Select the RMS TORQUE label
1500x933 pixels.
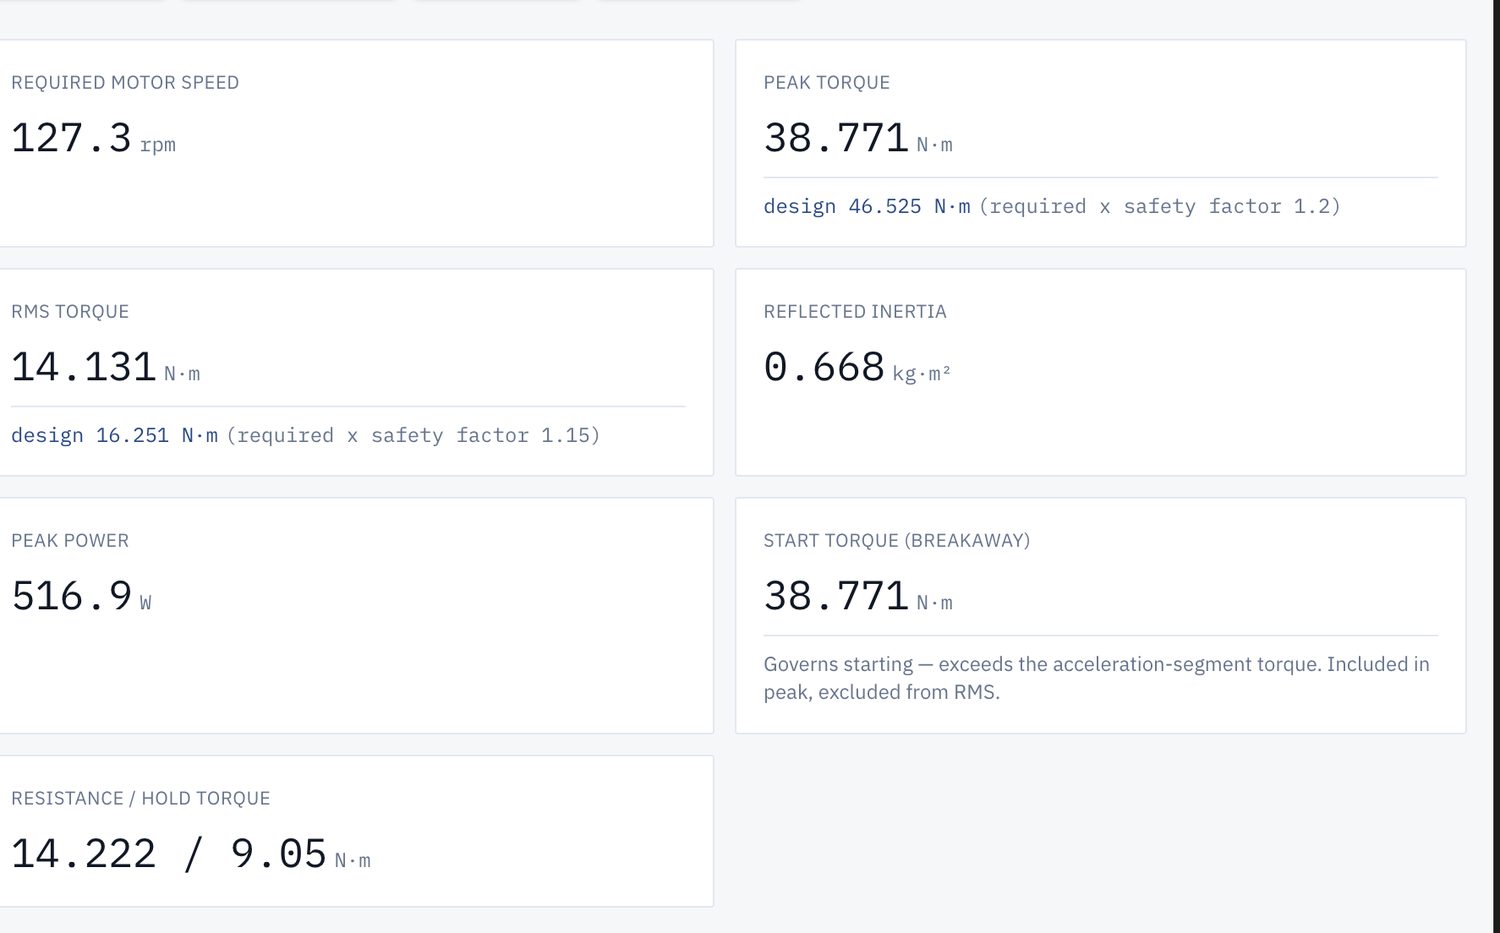coord(70,312)
